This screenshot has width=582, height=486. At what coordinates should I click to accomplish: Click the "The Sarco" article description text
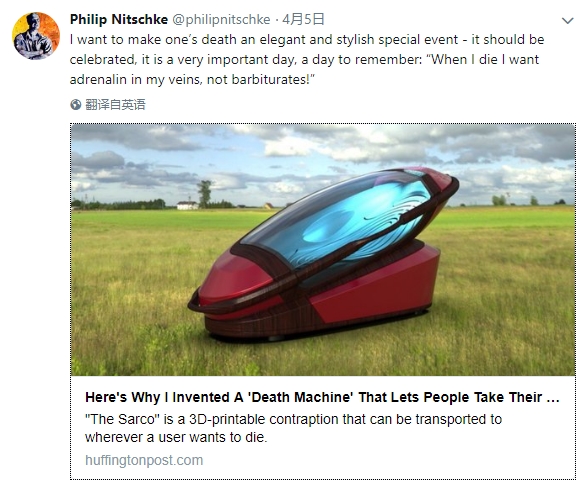[x=293, y=428]
